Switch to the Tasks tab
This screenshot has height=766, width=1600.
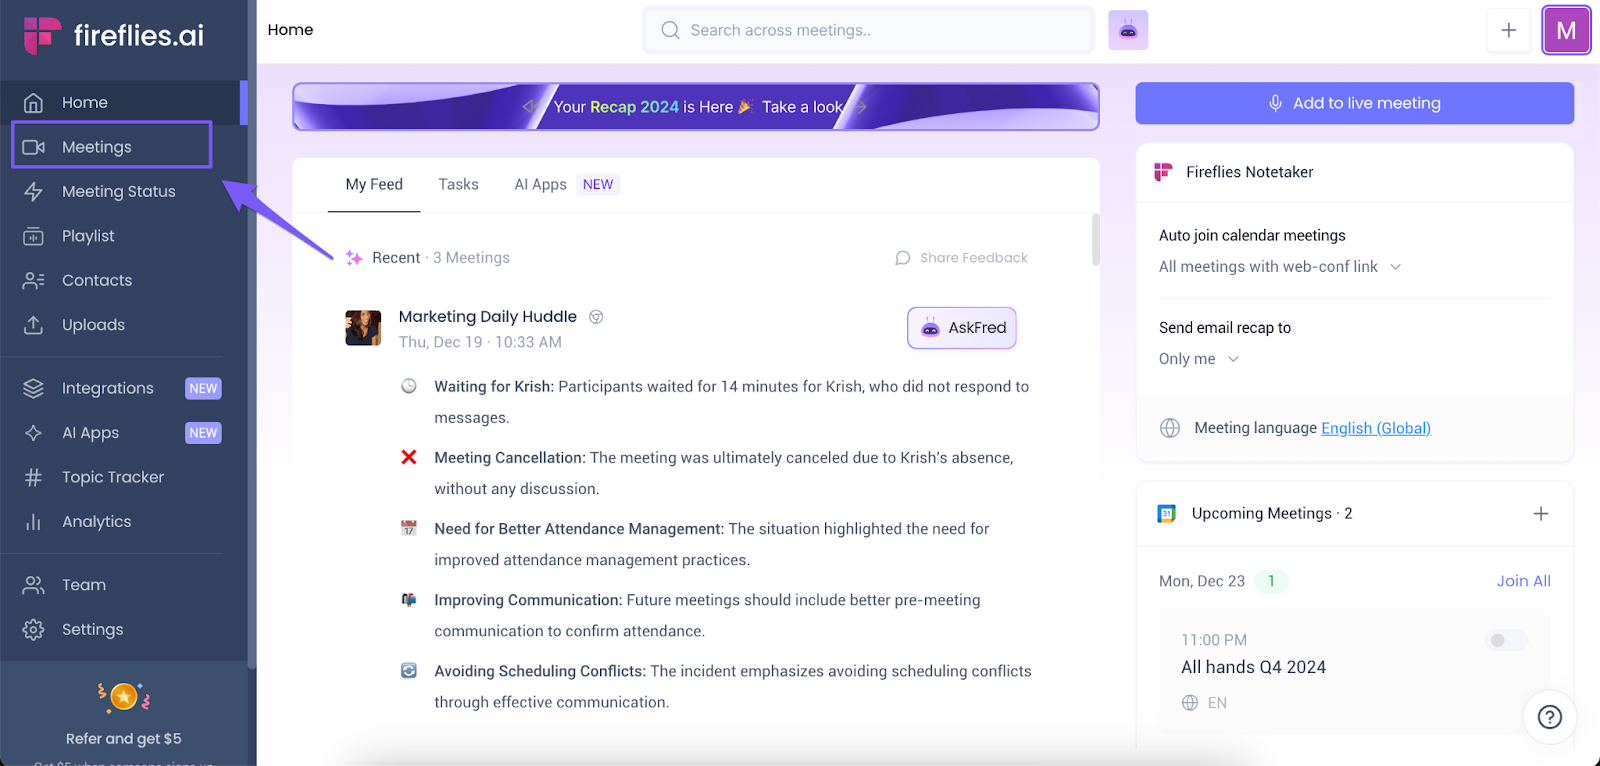(x=458, y=185)
